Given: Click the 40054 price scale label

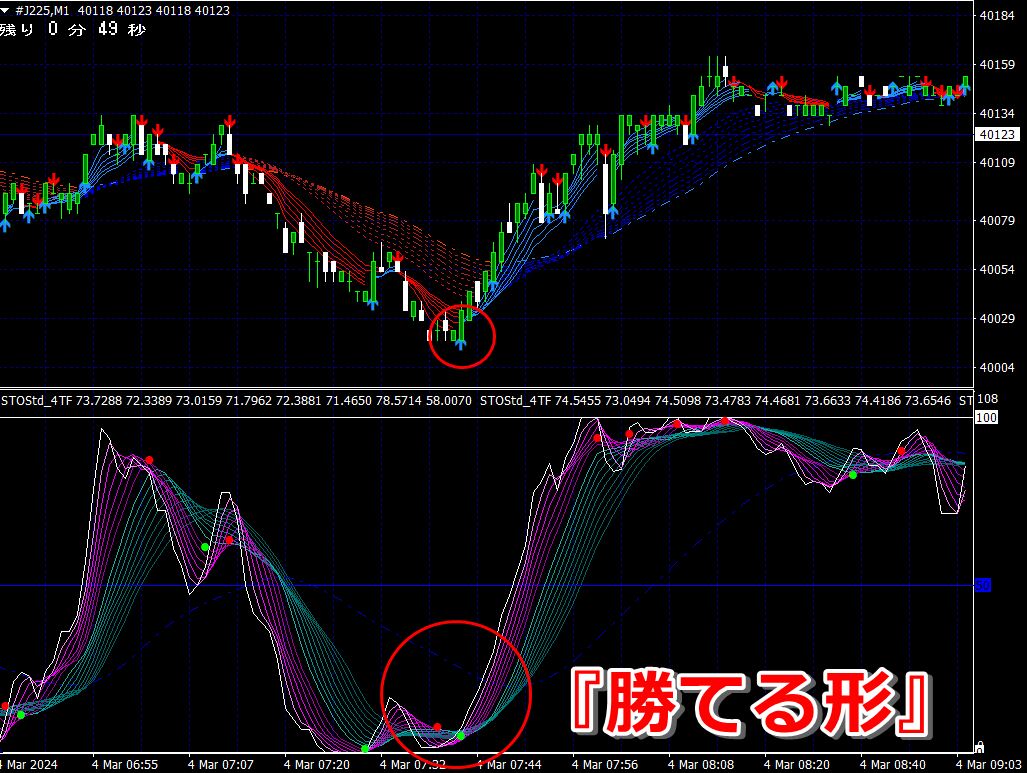Looking at the screenshot, I should coord(997,270).
